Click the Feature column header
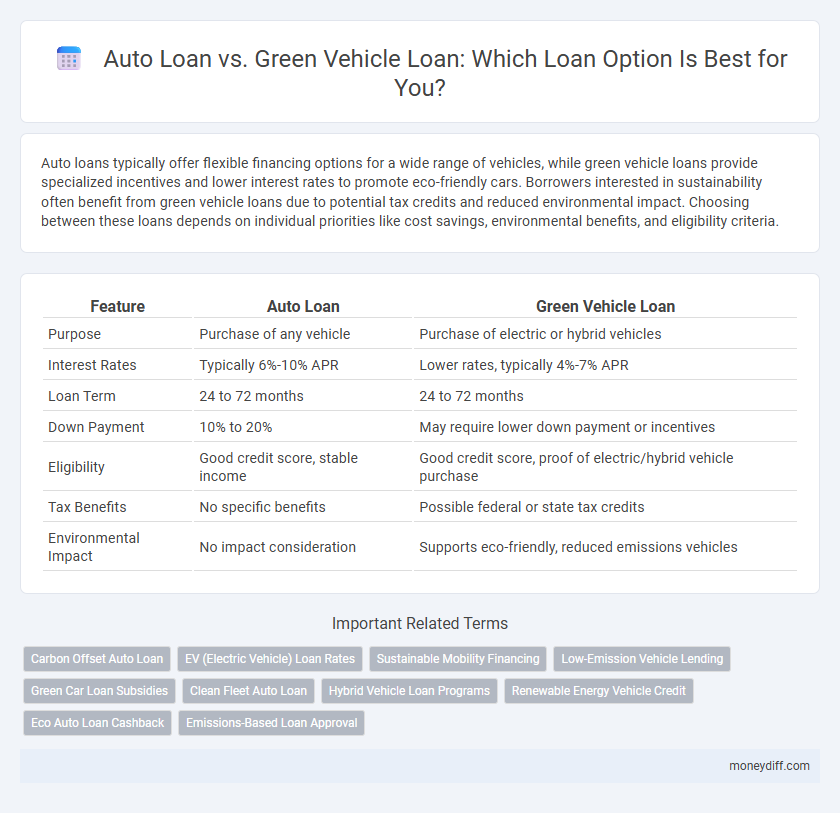840x813 pixels. click(x=117, y=306)
